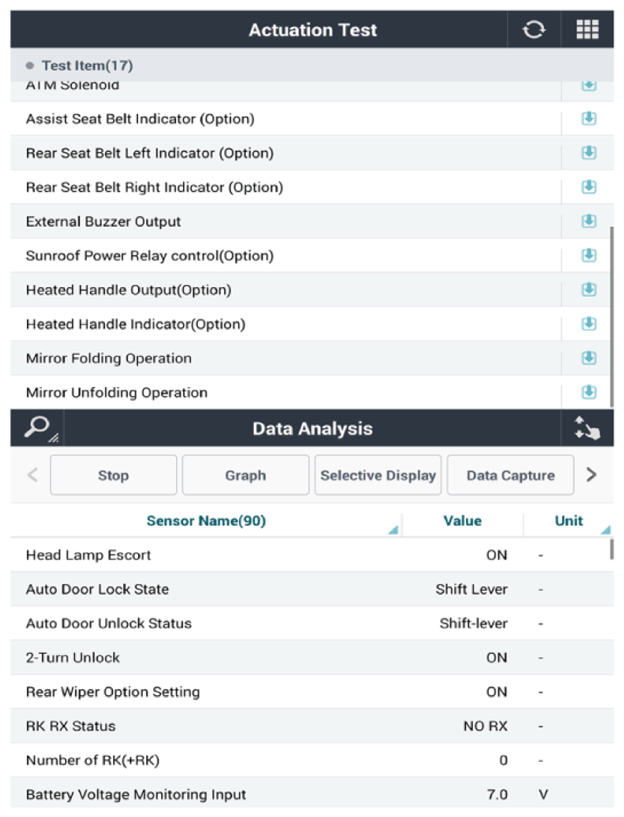Viewport: 624px width, 817px height.
Task: Open the grid menu icon in Actuation Test
Action: (587, 30)
